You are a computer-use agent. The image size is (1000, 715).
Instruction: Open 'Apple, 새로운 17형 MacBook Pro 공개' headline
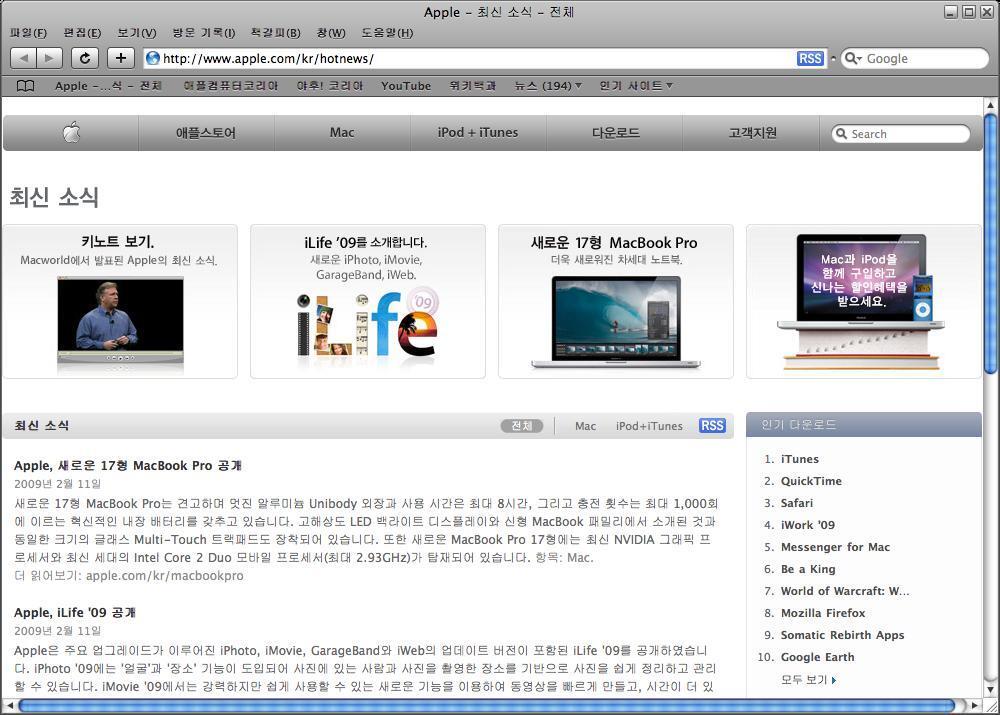coord(128,466)
